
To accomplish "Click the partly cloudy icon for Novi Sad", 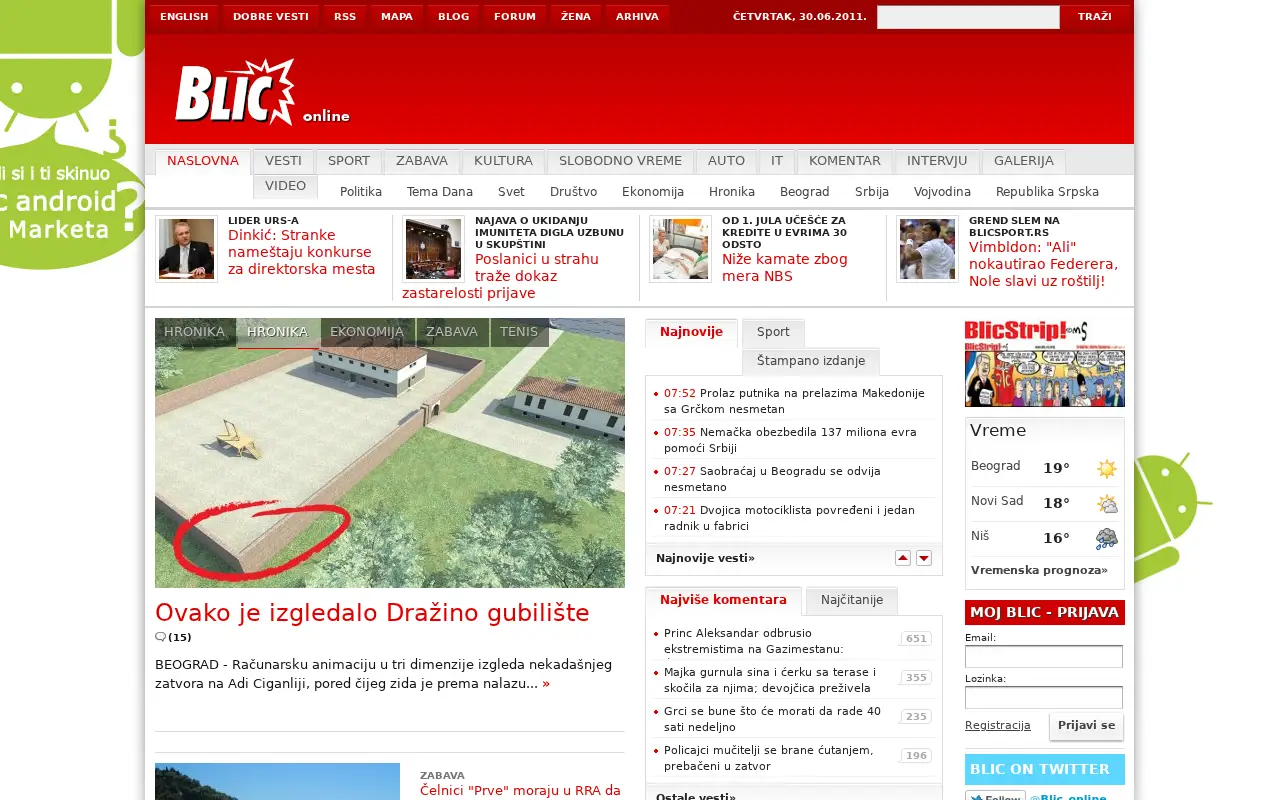I will click(x=1106, y=504).
